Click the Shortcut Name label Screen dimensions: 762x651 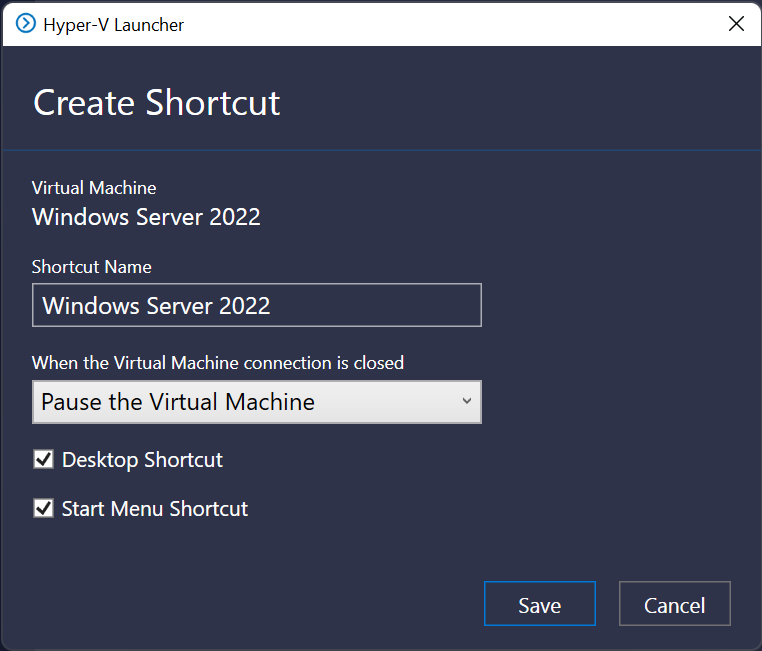pyautogui.click(x=91, y=267)
